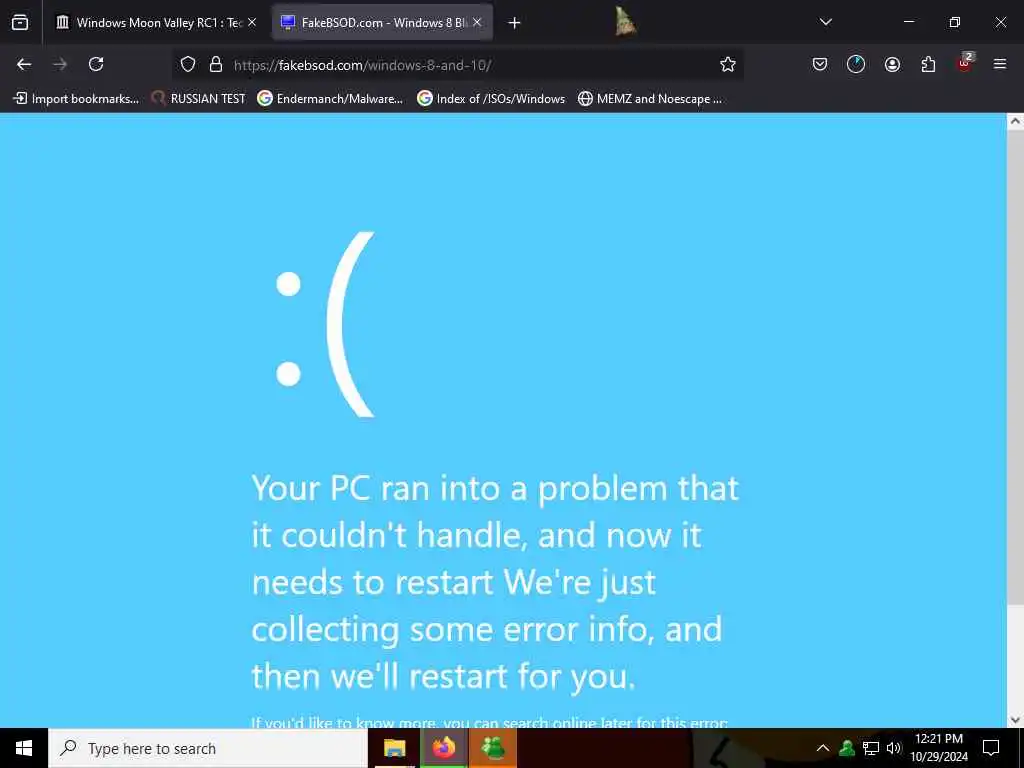The height and width of the screenshot is (768, 1024).
Task: Open Firefox View (recent browsing) icon
Action: (x=20, y=23)
